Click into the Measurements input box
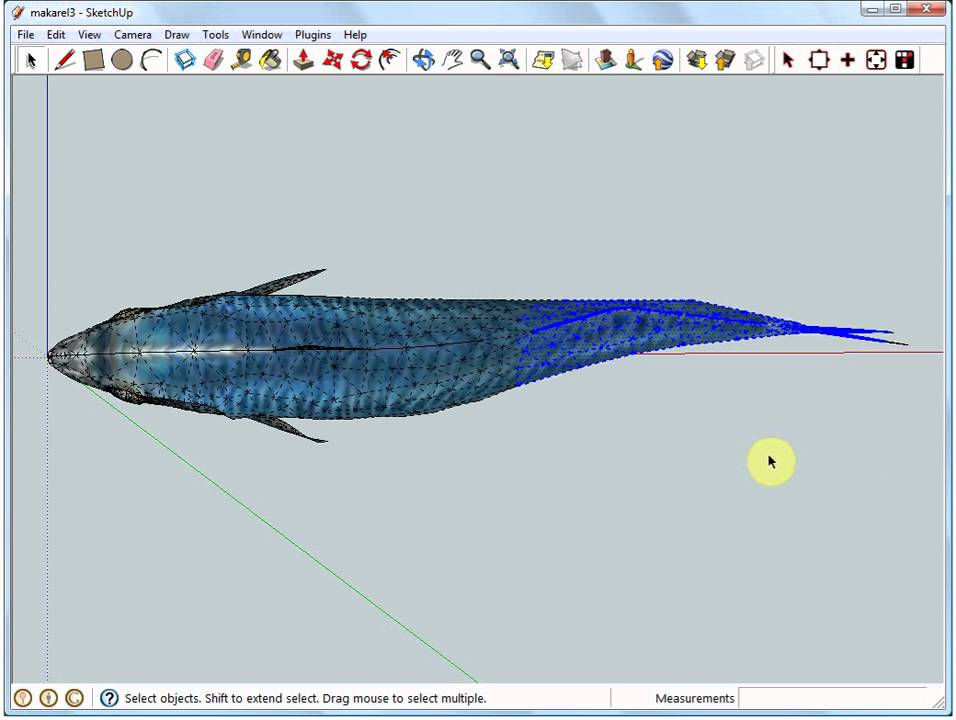956x720 pixels. coord(833,698)
